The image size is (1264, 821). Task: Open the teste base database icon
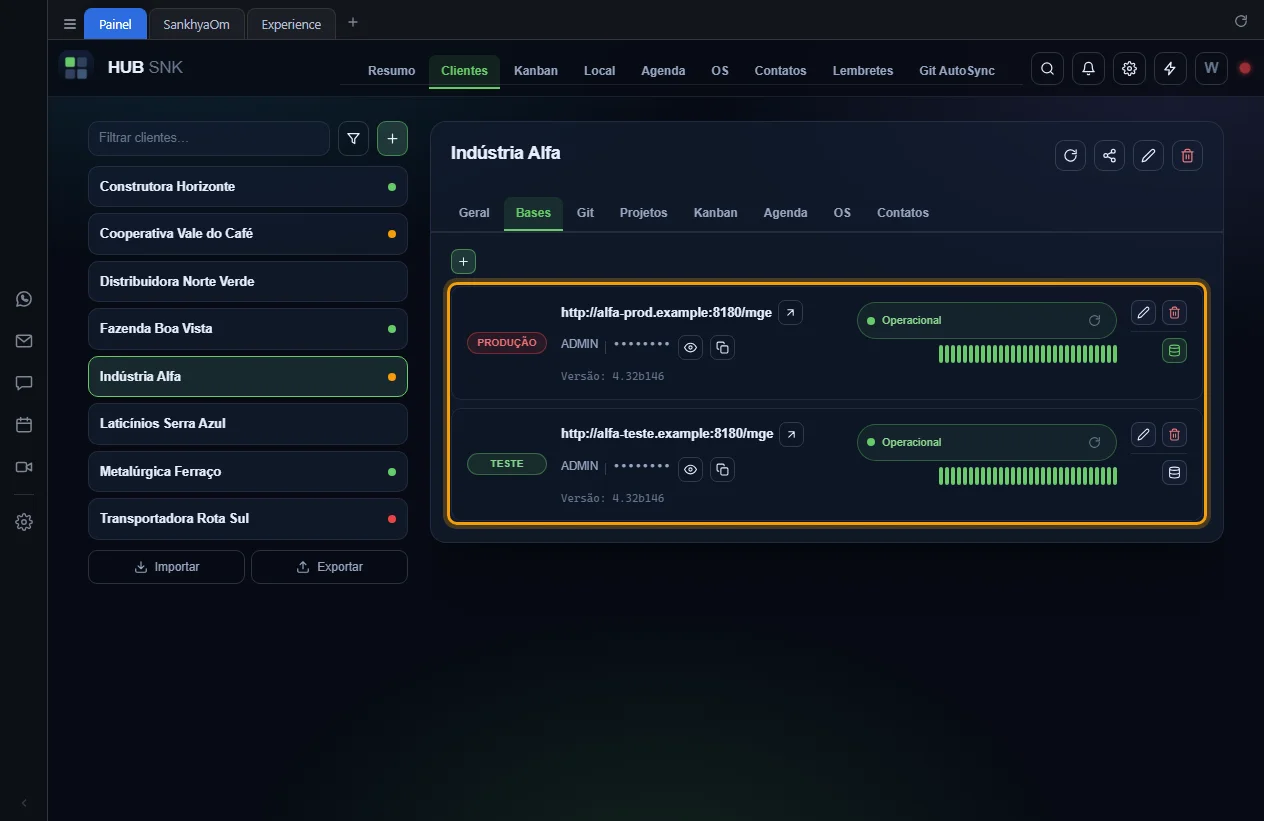(1174, 472)
